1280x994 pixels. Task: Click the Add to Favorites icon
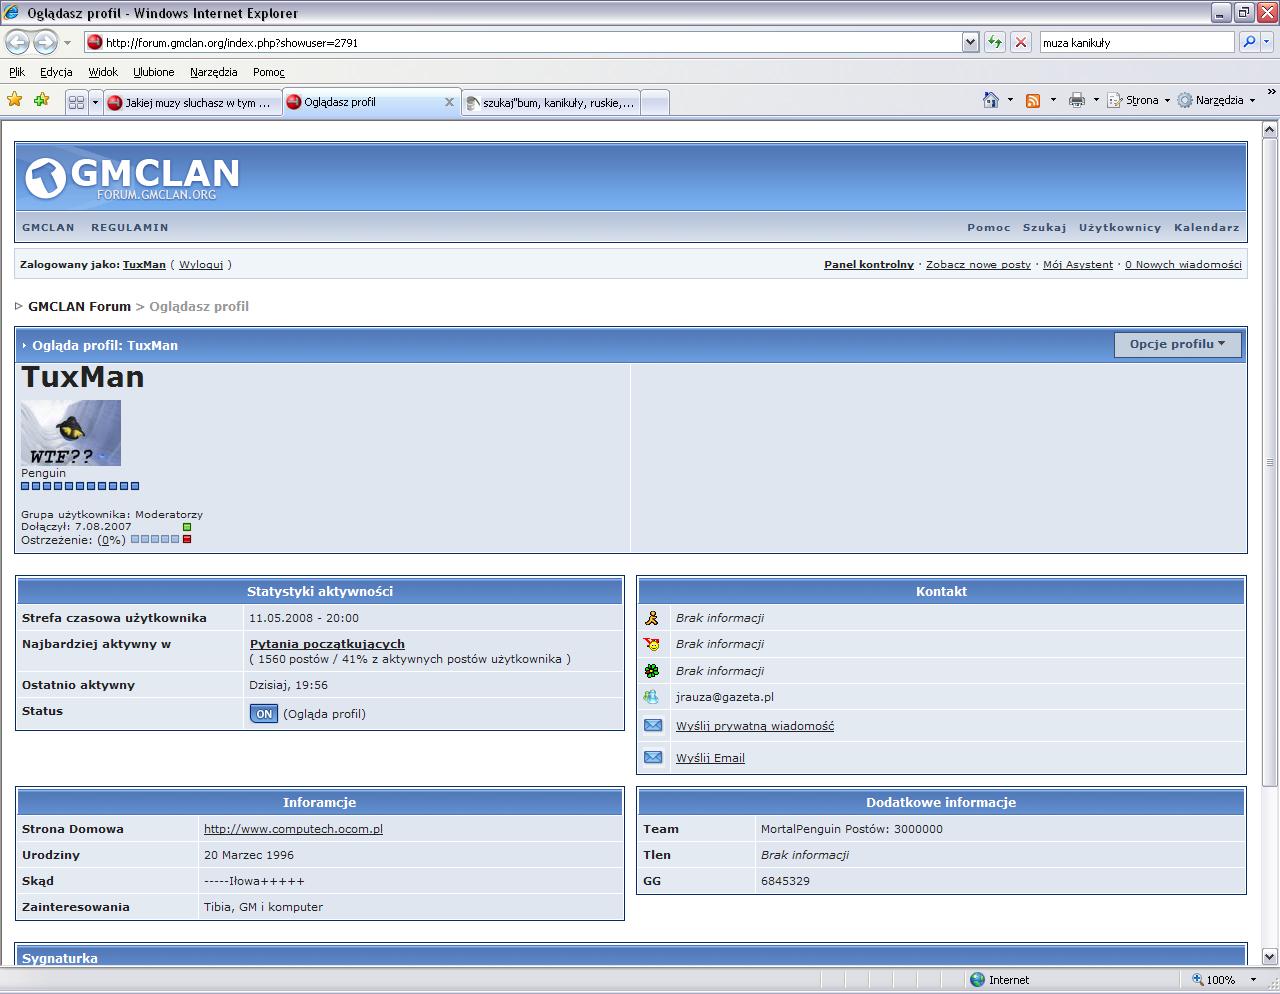click(x=41, y=100)
